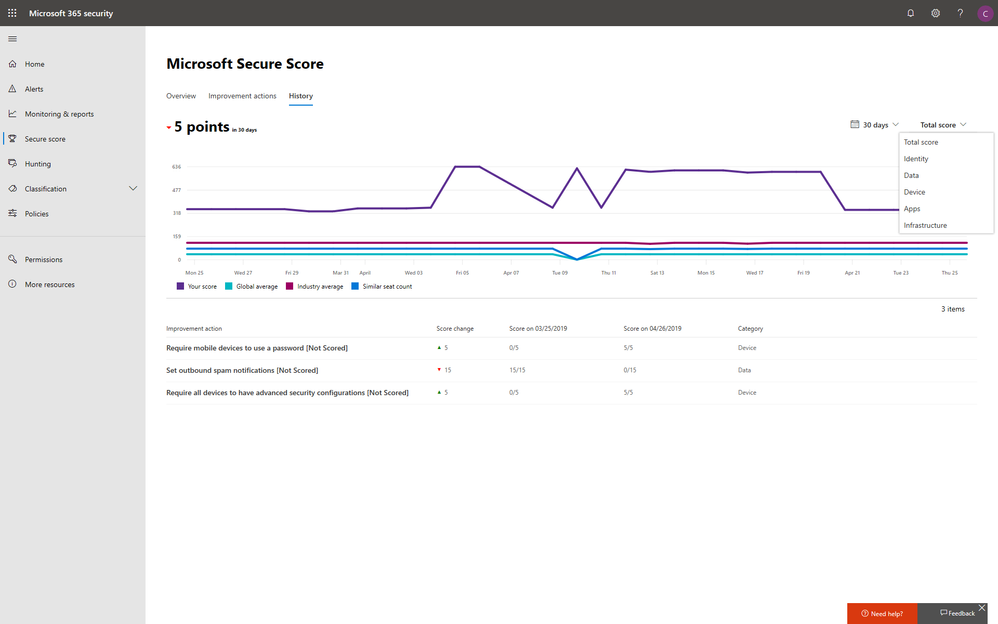Select Infrastructure from the dropdown list
This screenshot has width=998, height=624.
925,225
